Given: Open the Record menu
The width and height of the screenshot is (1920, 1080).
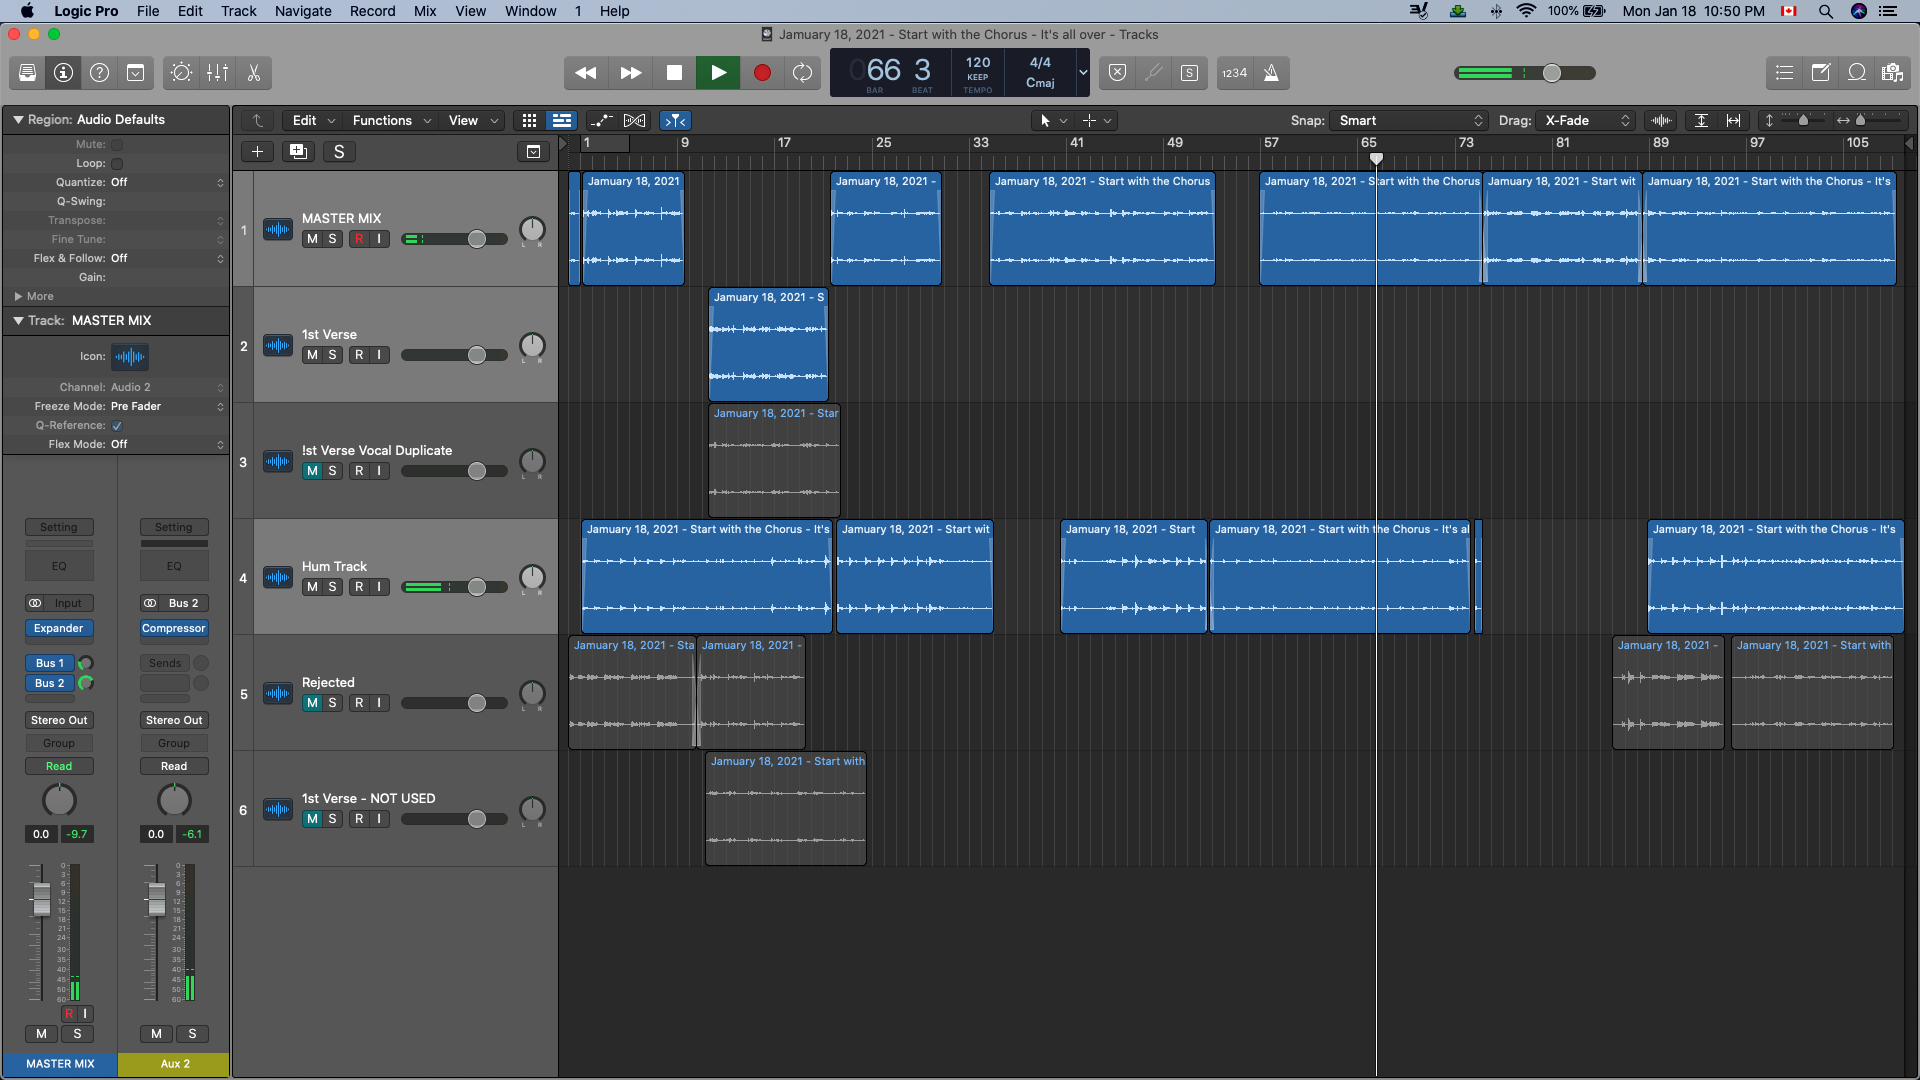Looking at the screenshot, I should click(372, 11).
